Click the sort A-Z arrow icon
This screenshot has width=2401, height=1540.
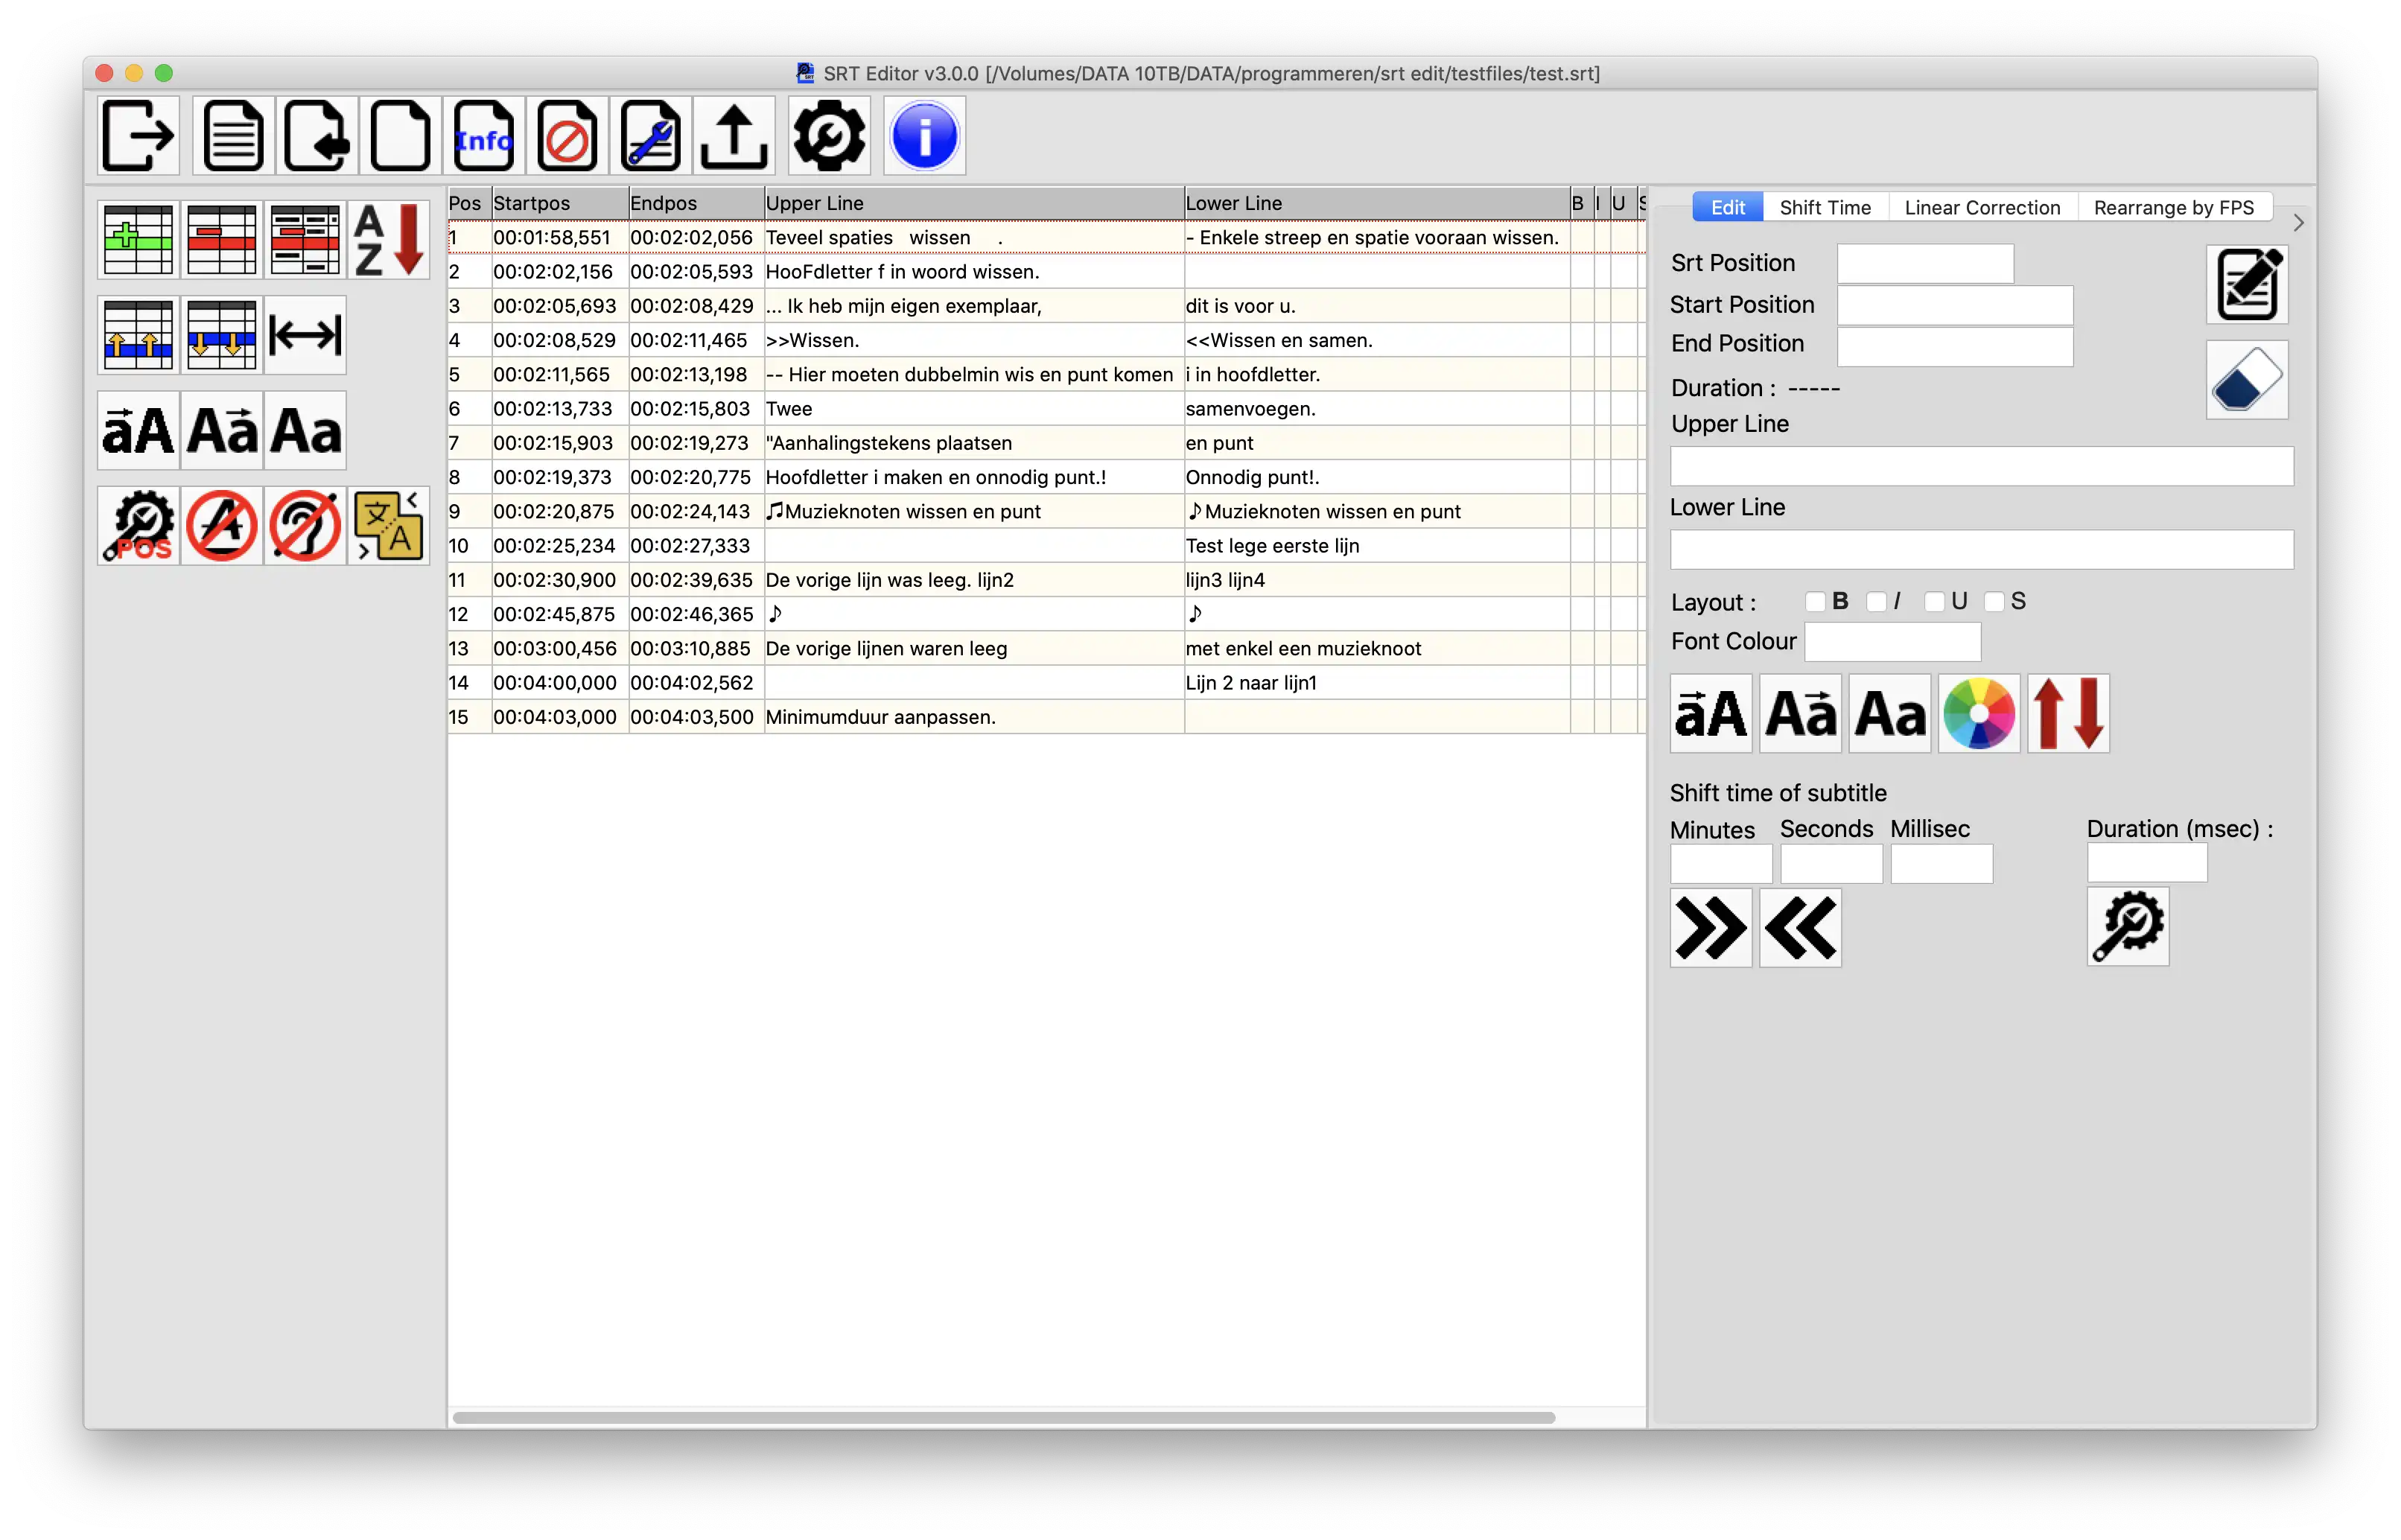(x=389, y=239)
